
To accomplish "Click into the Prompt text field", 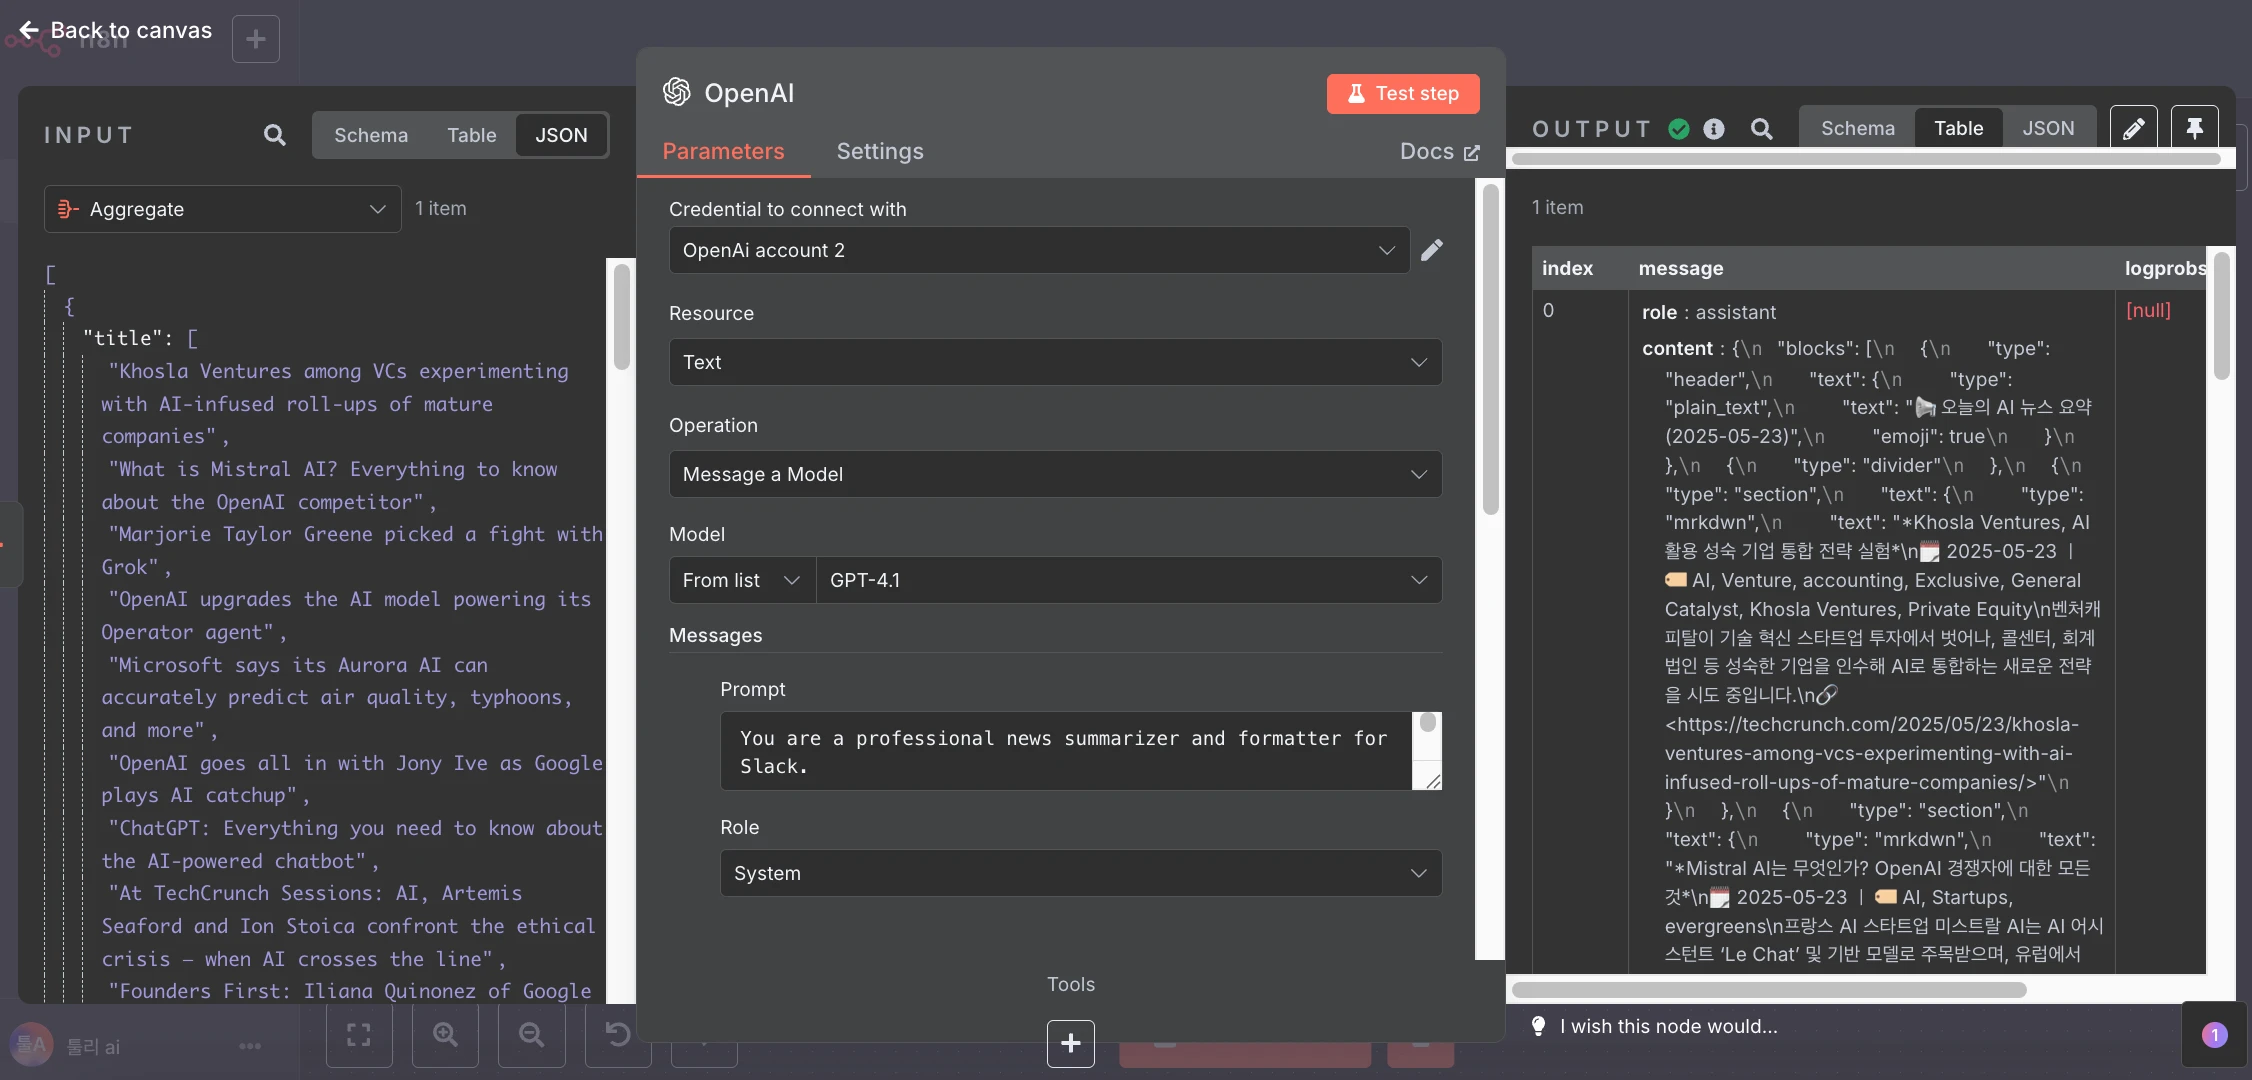I will [1066, 751].
